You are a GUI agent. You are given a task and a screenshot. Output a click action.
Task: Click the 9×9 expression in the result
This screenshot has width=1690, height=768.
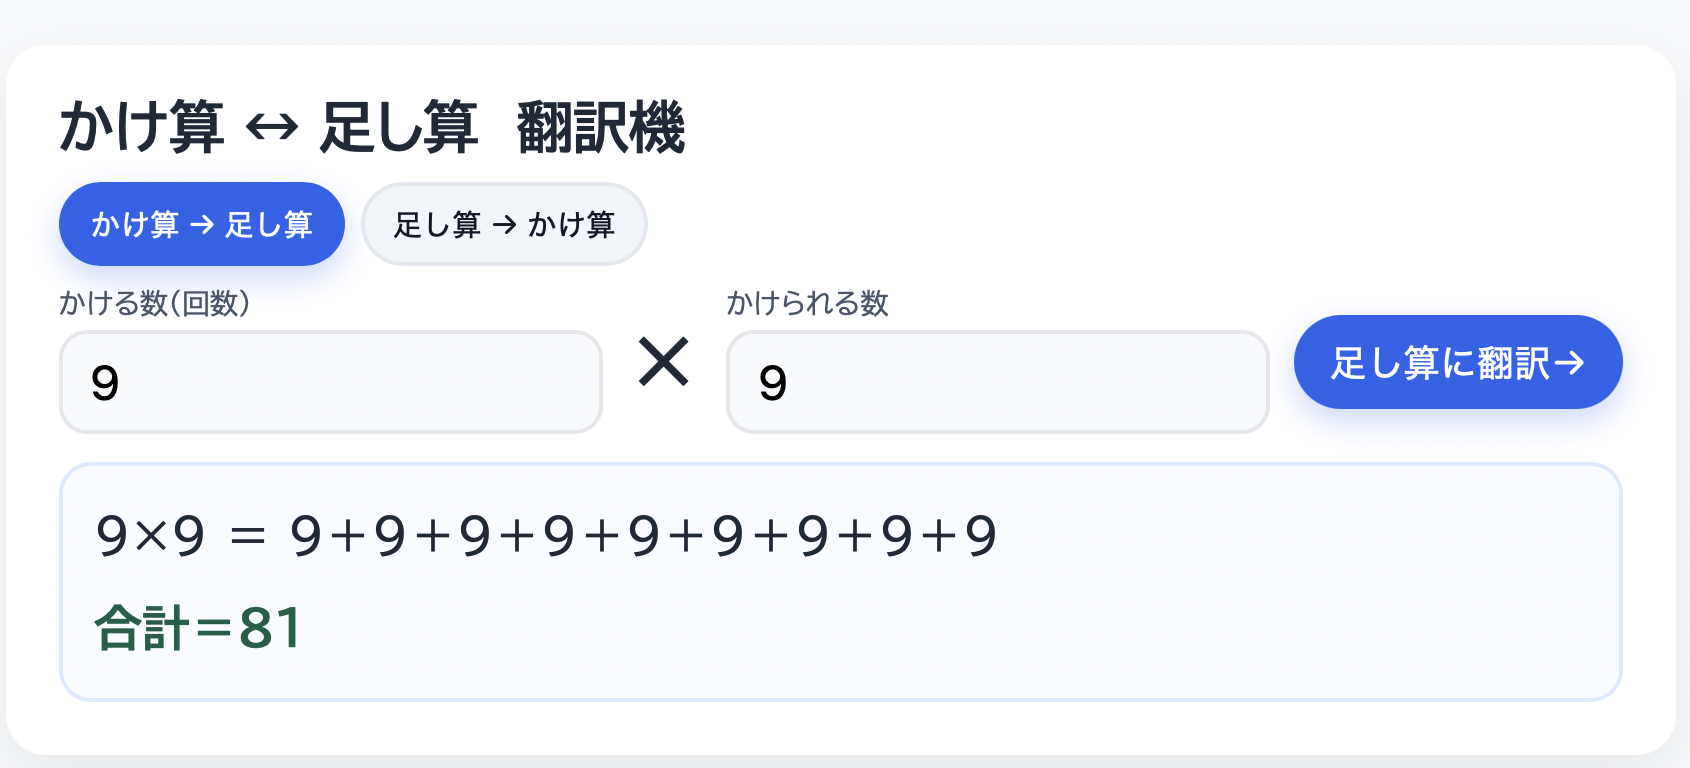click(x=150, y=536)
